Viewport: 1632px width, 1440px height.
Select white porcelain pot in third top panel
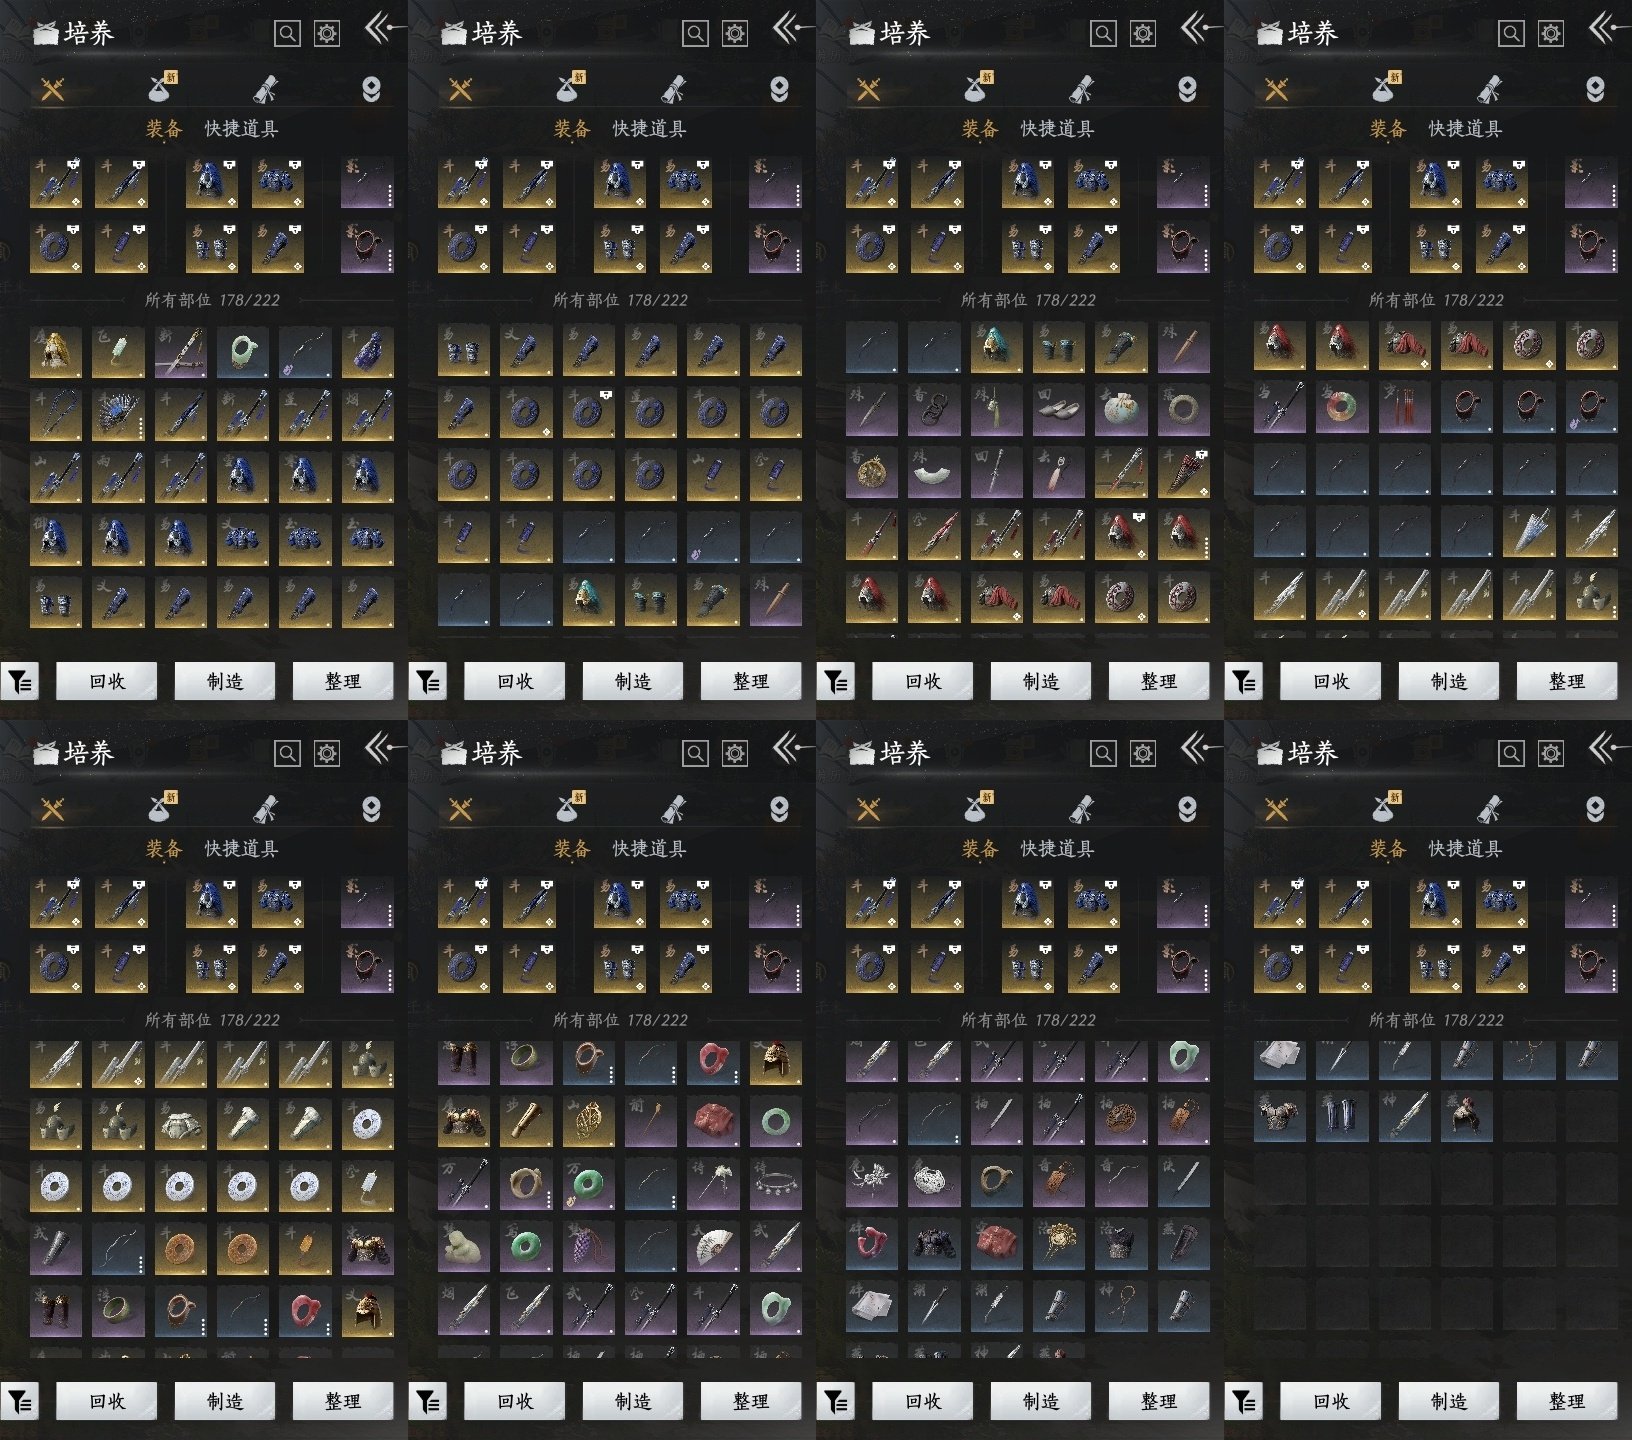(1121, 410)
